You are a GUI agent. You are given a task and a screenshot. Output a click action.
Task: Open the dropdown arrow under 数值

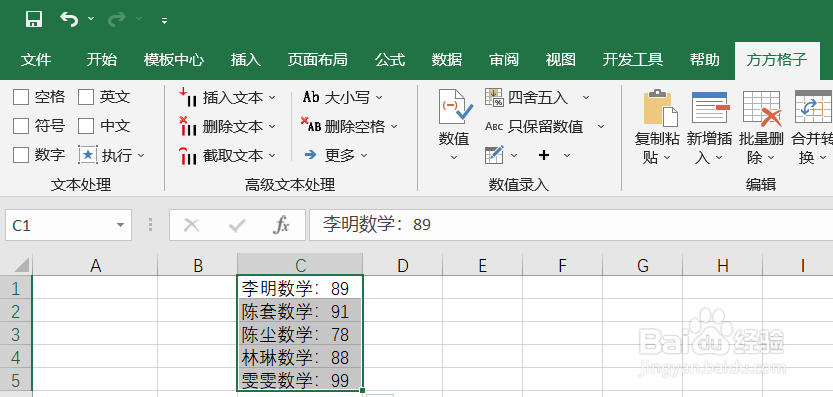tap(454, 157)
